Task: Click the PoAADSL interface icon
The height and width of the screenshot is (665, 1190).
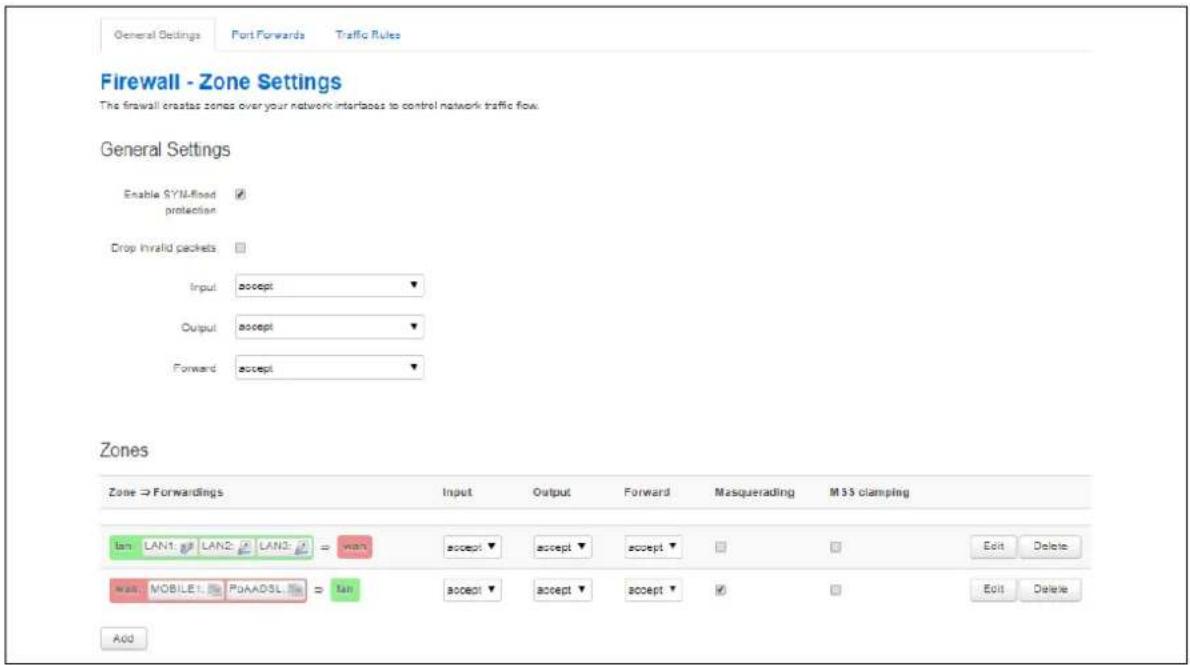Action: coord(295,590)
